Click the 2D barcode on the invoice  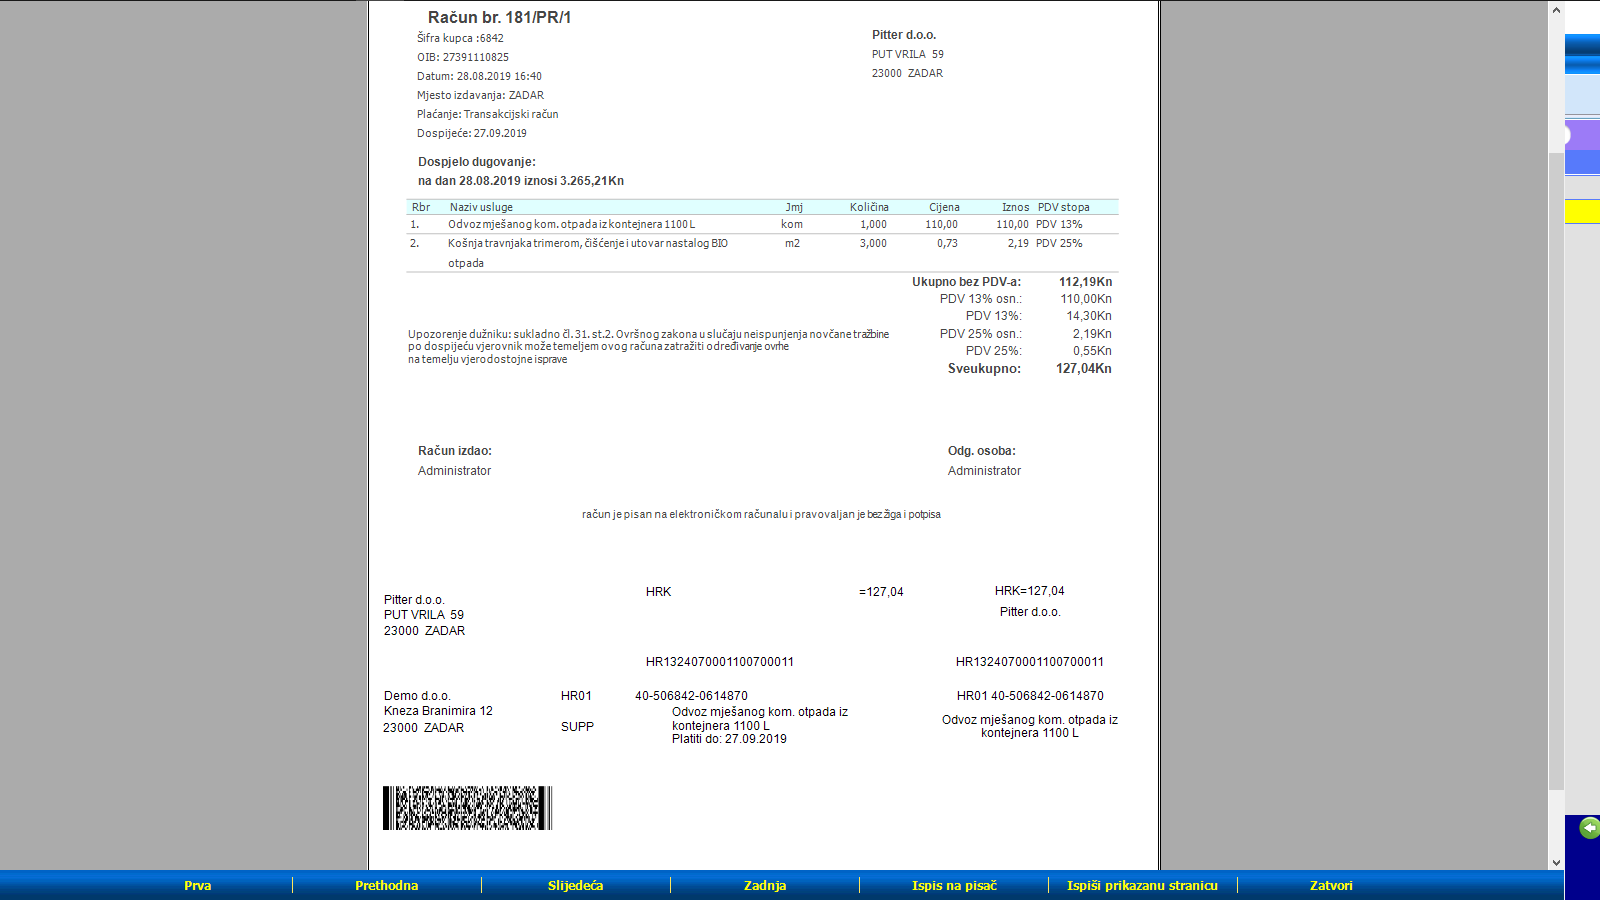point(467,808)
